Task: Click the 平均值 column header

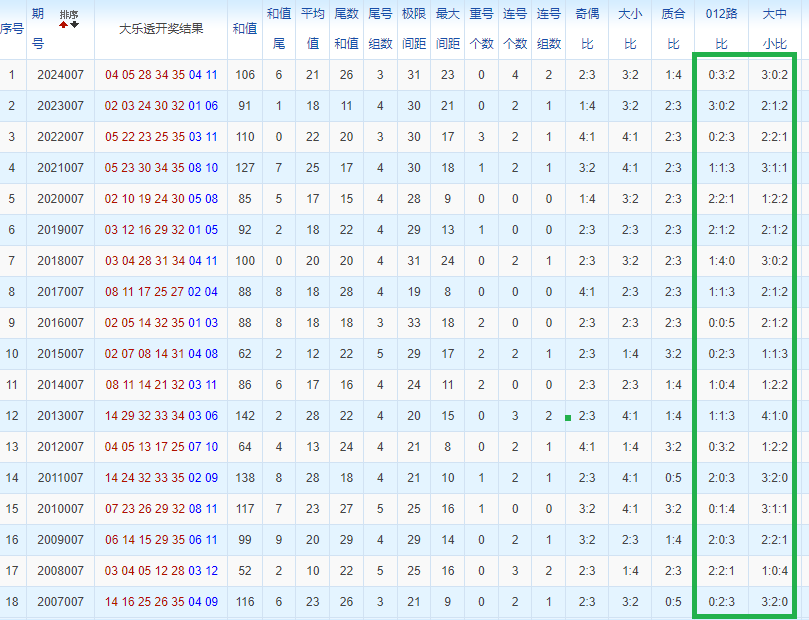Action: (x=313, y=28)
